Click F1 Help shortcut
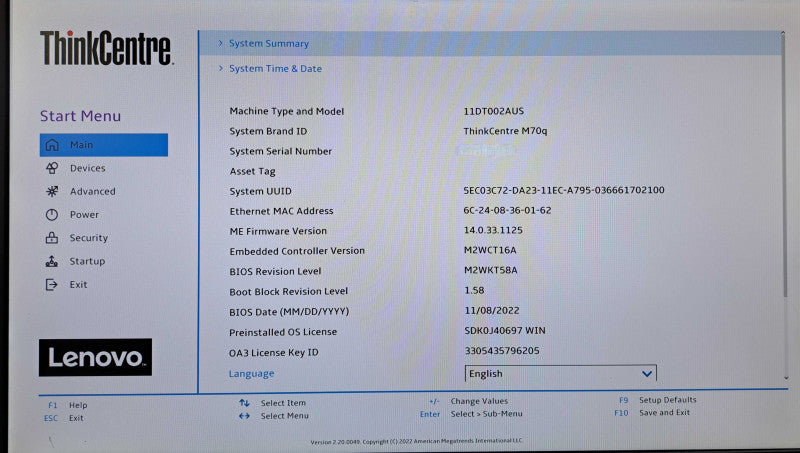The width and height of the screenshot is (800, 453). [x=68, y=405]
